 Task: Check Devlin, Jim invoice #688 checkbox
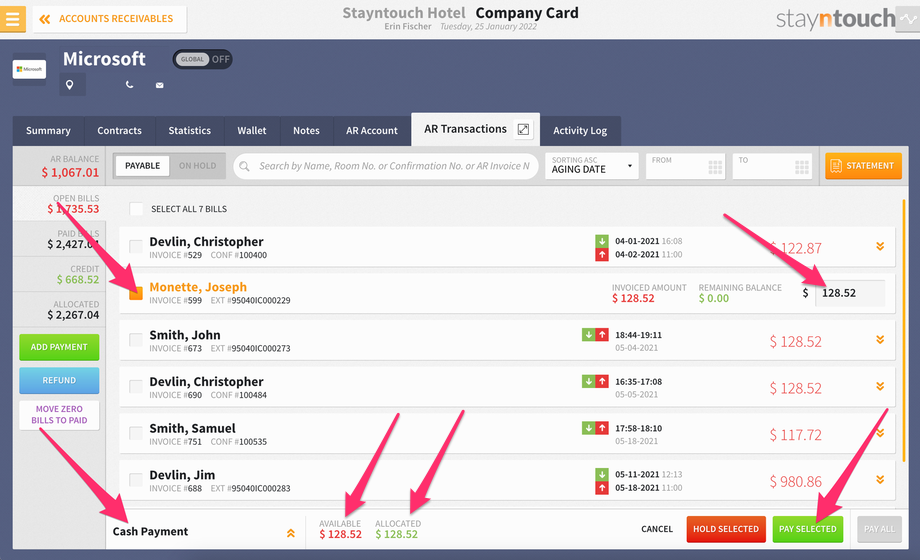pos(136,480)
